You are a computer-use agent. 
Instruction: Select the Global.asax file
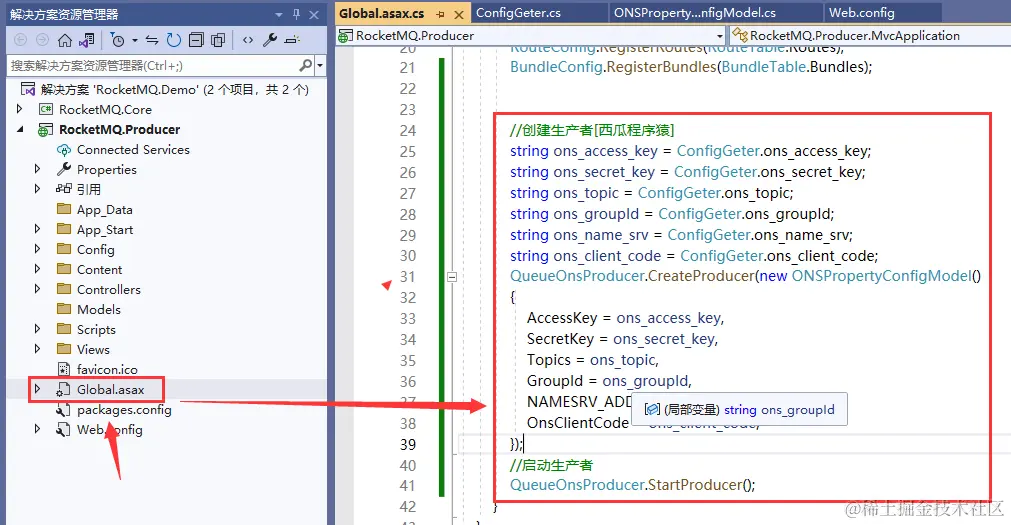tap(110, 390)
